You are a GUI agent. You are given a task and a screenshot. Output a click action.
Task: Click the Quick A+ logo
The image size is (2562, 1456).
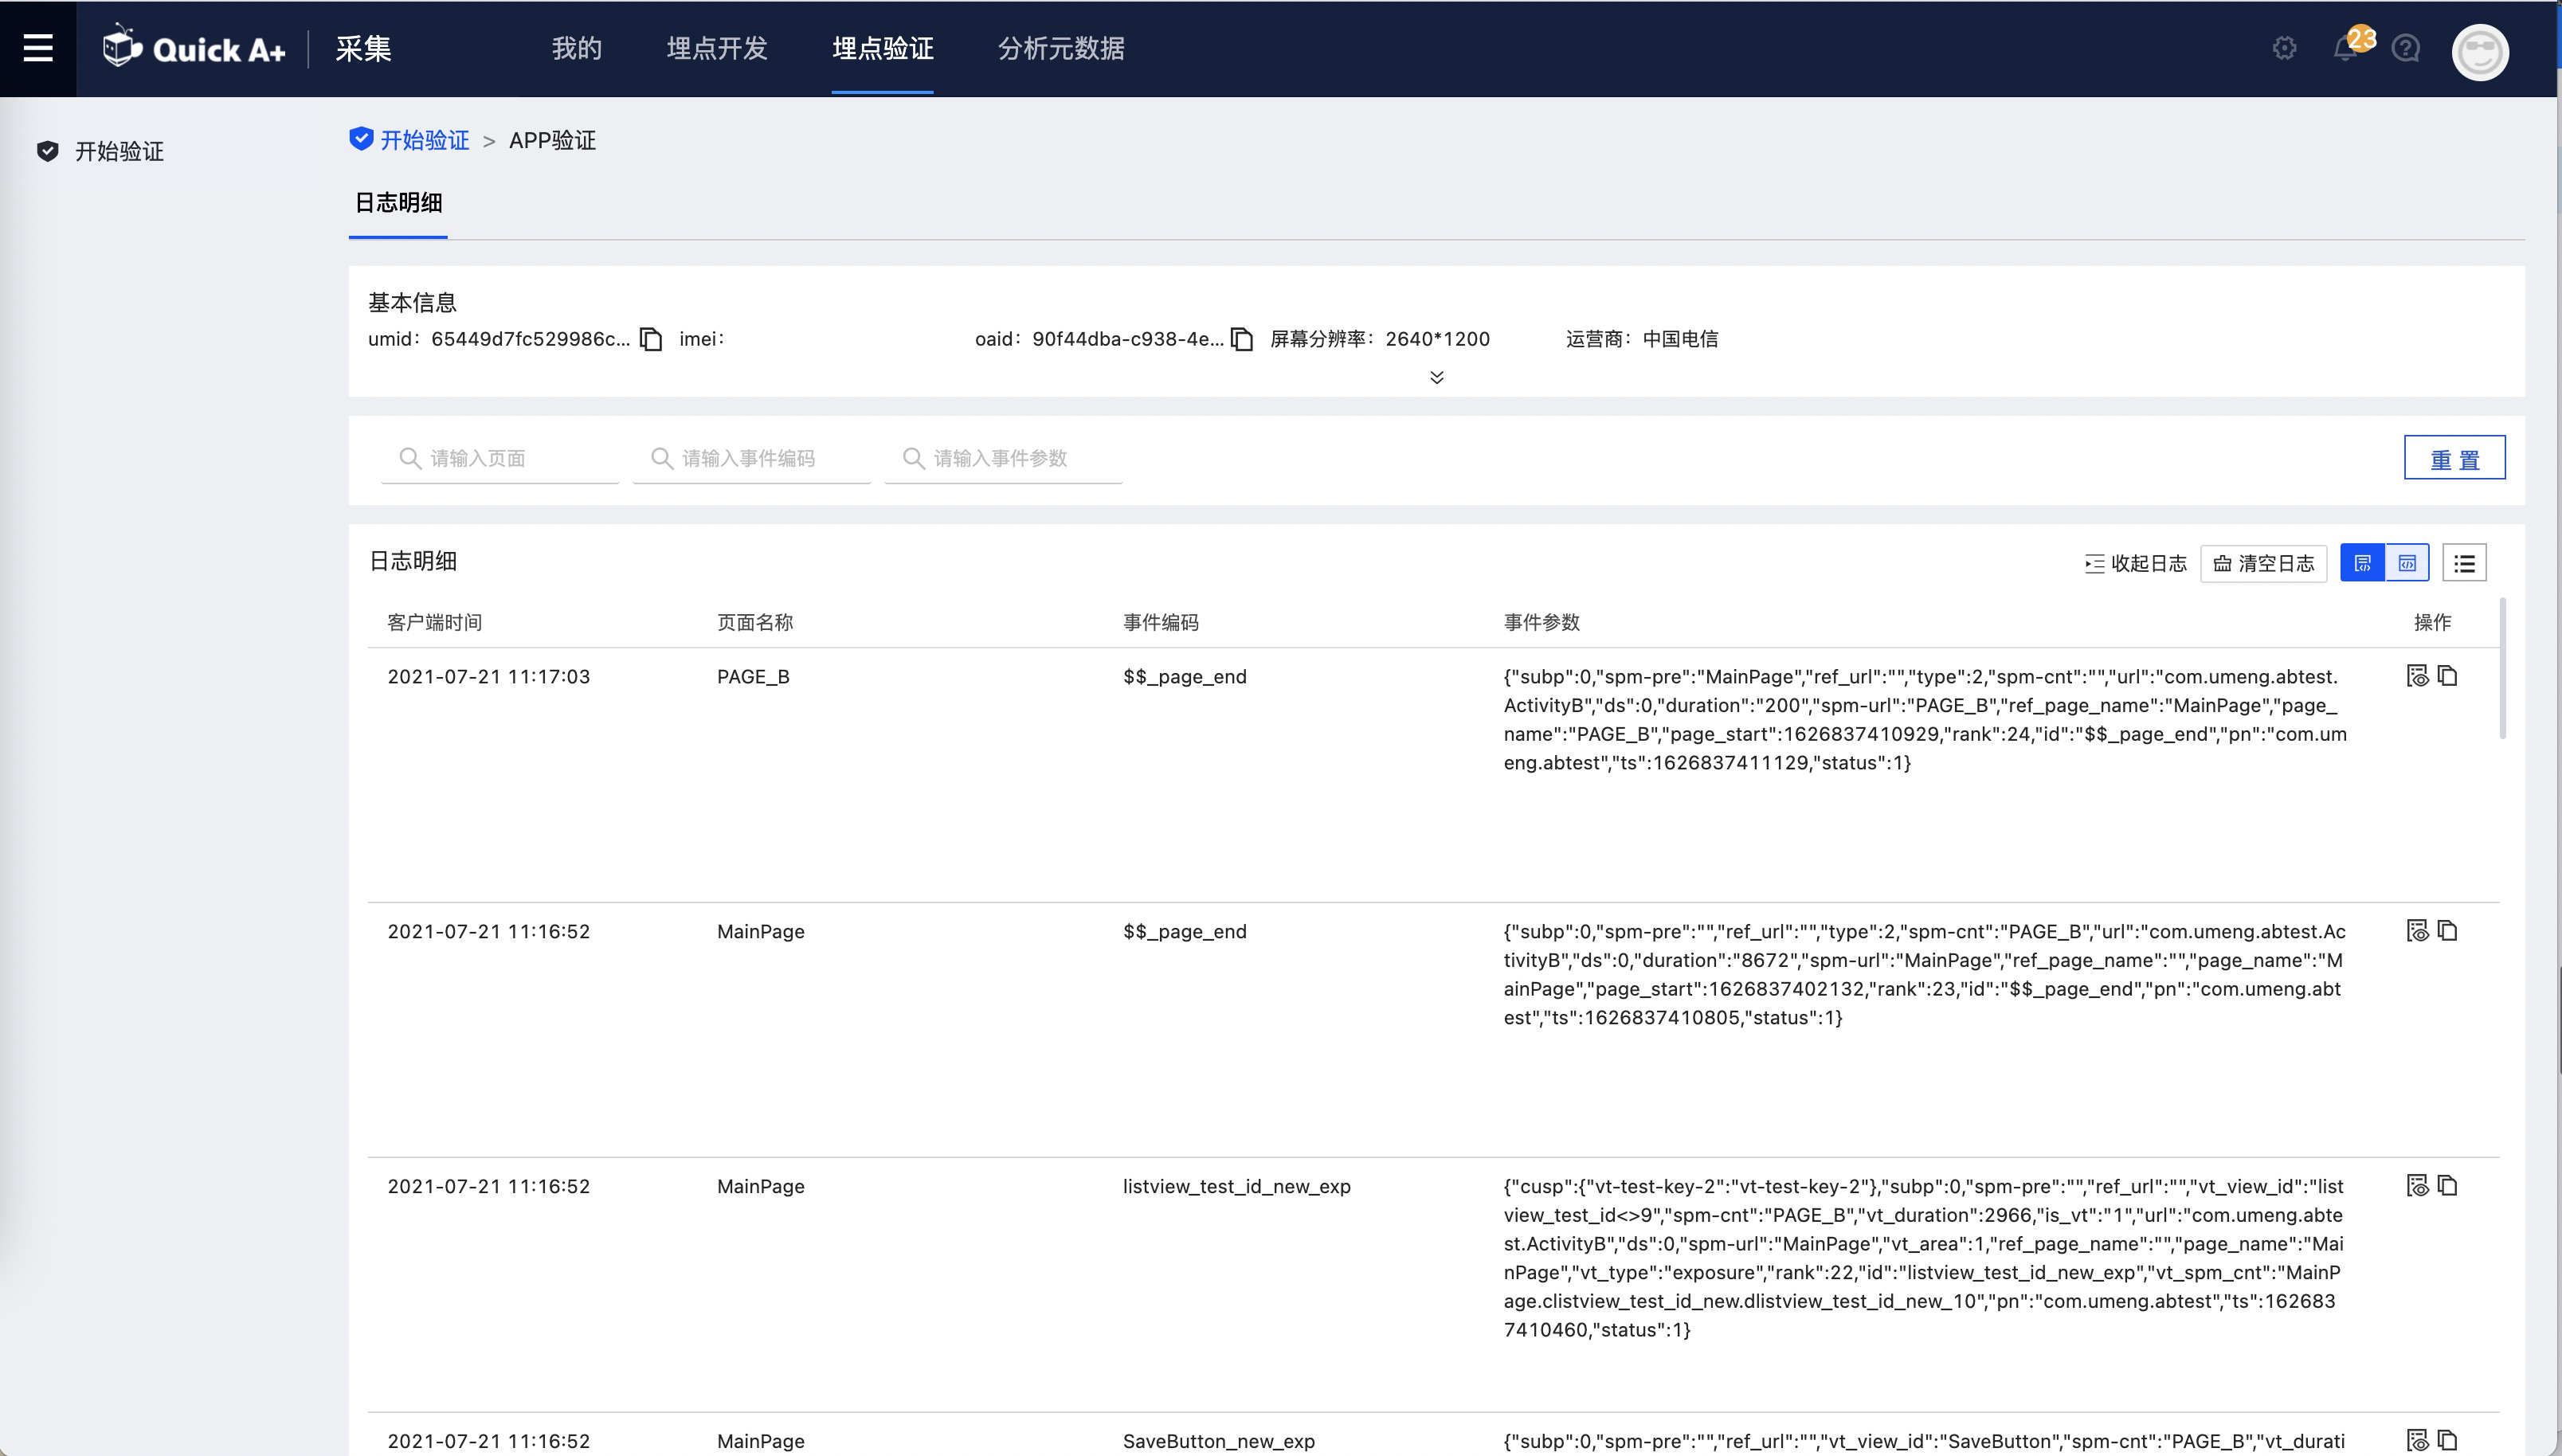pyautogui.click(x=194, y=48)
